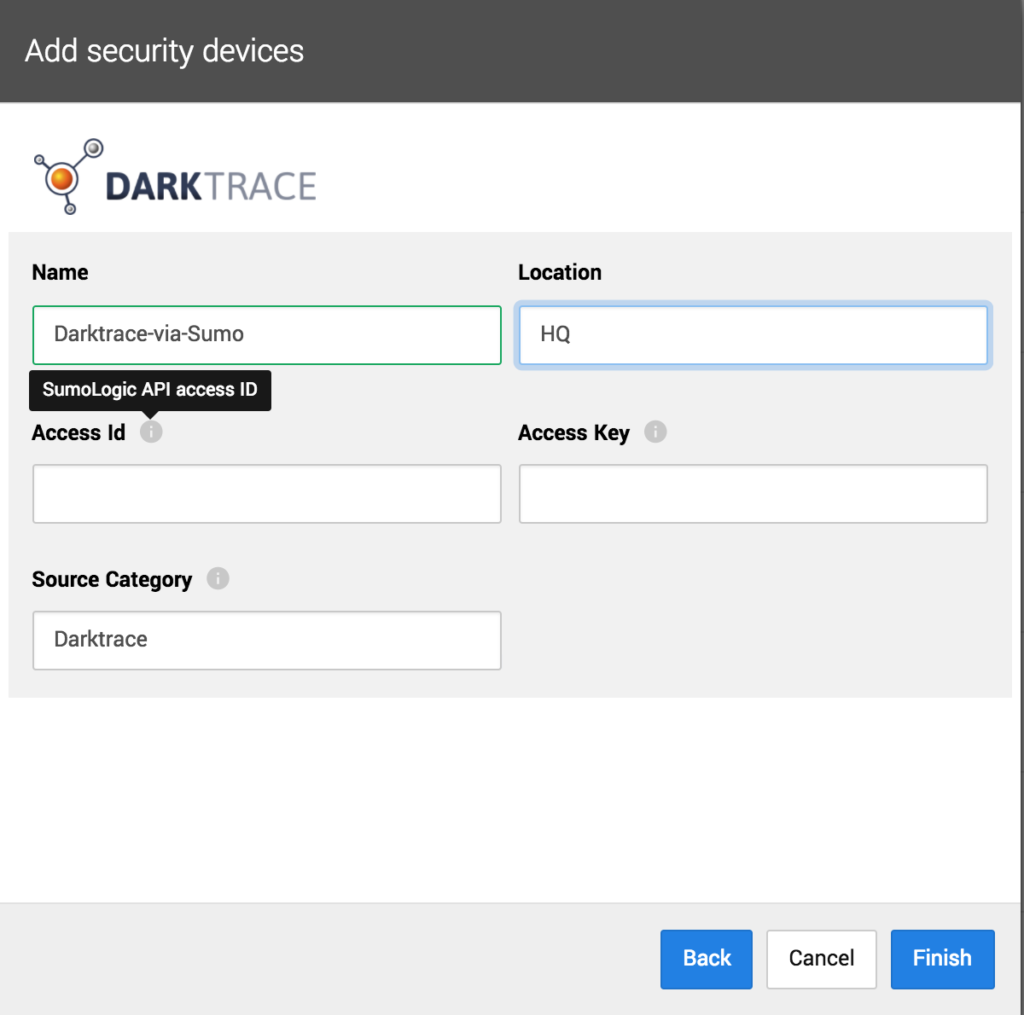Focus the Location input field
The height and width of the screenshot is (1015, 1024).
pyautogui.click(x=753, y=335)
